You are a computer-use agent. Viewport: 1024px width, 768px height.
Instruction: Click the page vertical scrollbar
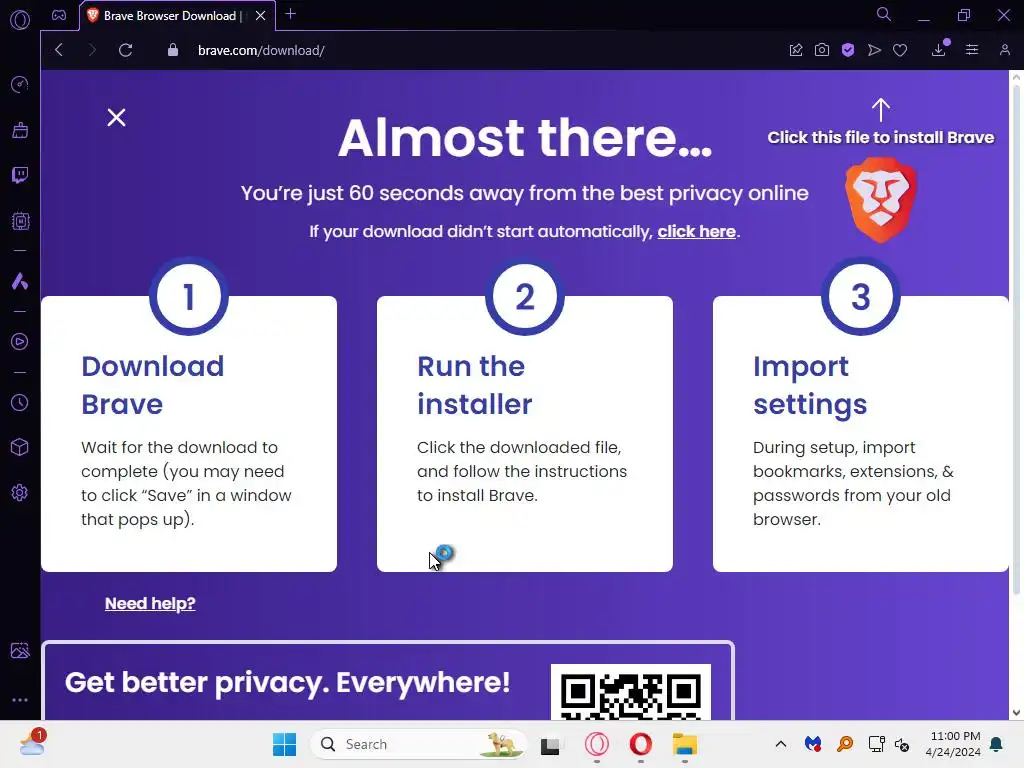point(1016,340)
